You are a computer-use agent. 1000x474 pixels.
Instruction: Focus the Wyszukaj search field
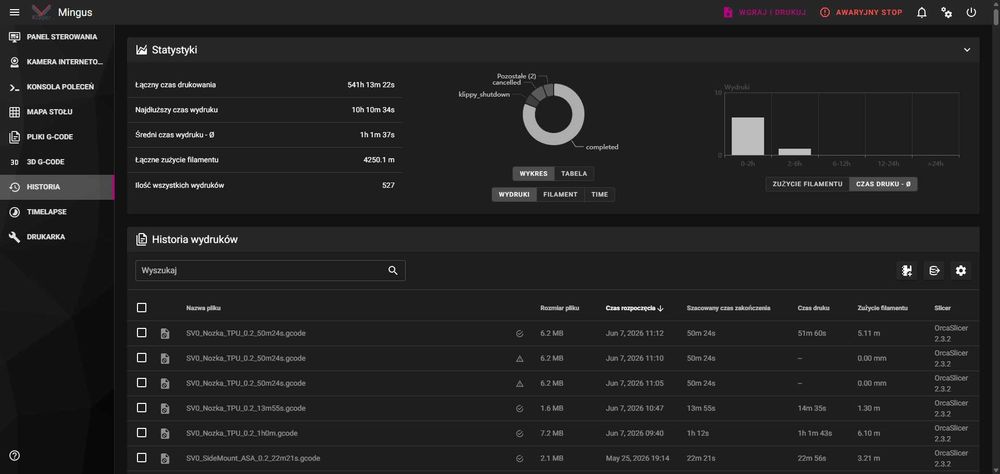tap(270, 270)
